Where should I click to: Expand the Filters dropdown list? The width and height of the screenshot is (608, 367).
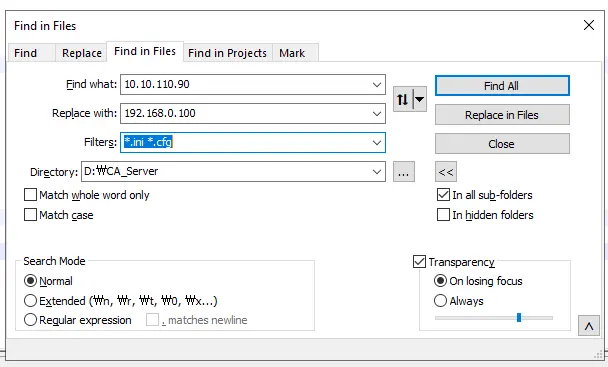click(377, 142)
